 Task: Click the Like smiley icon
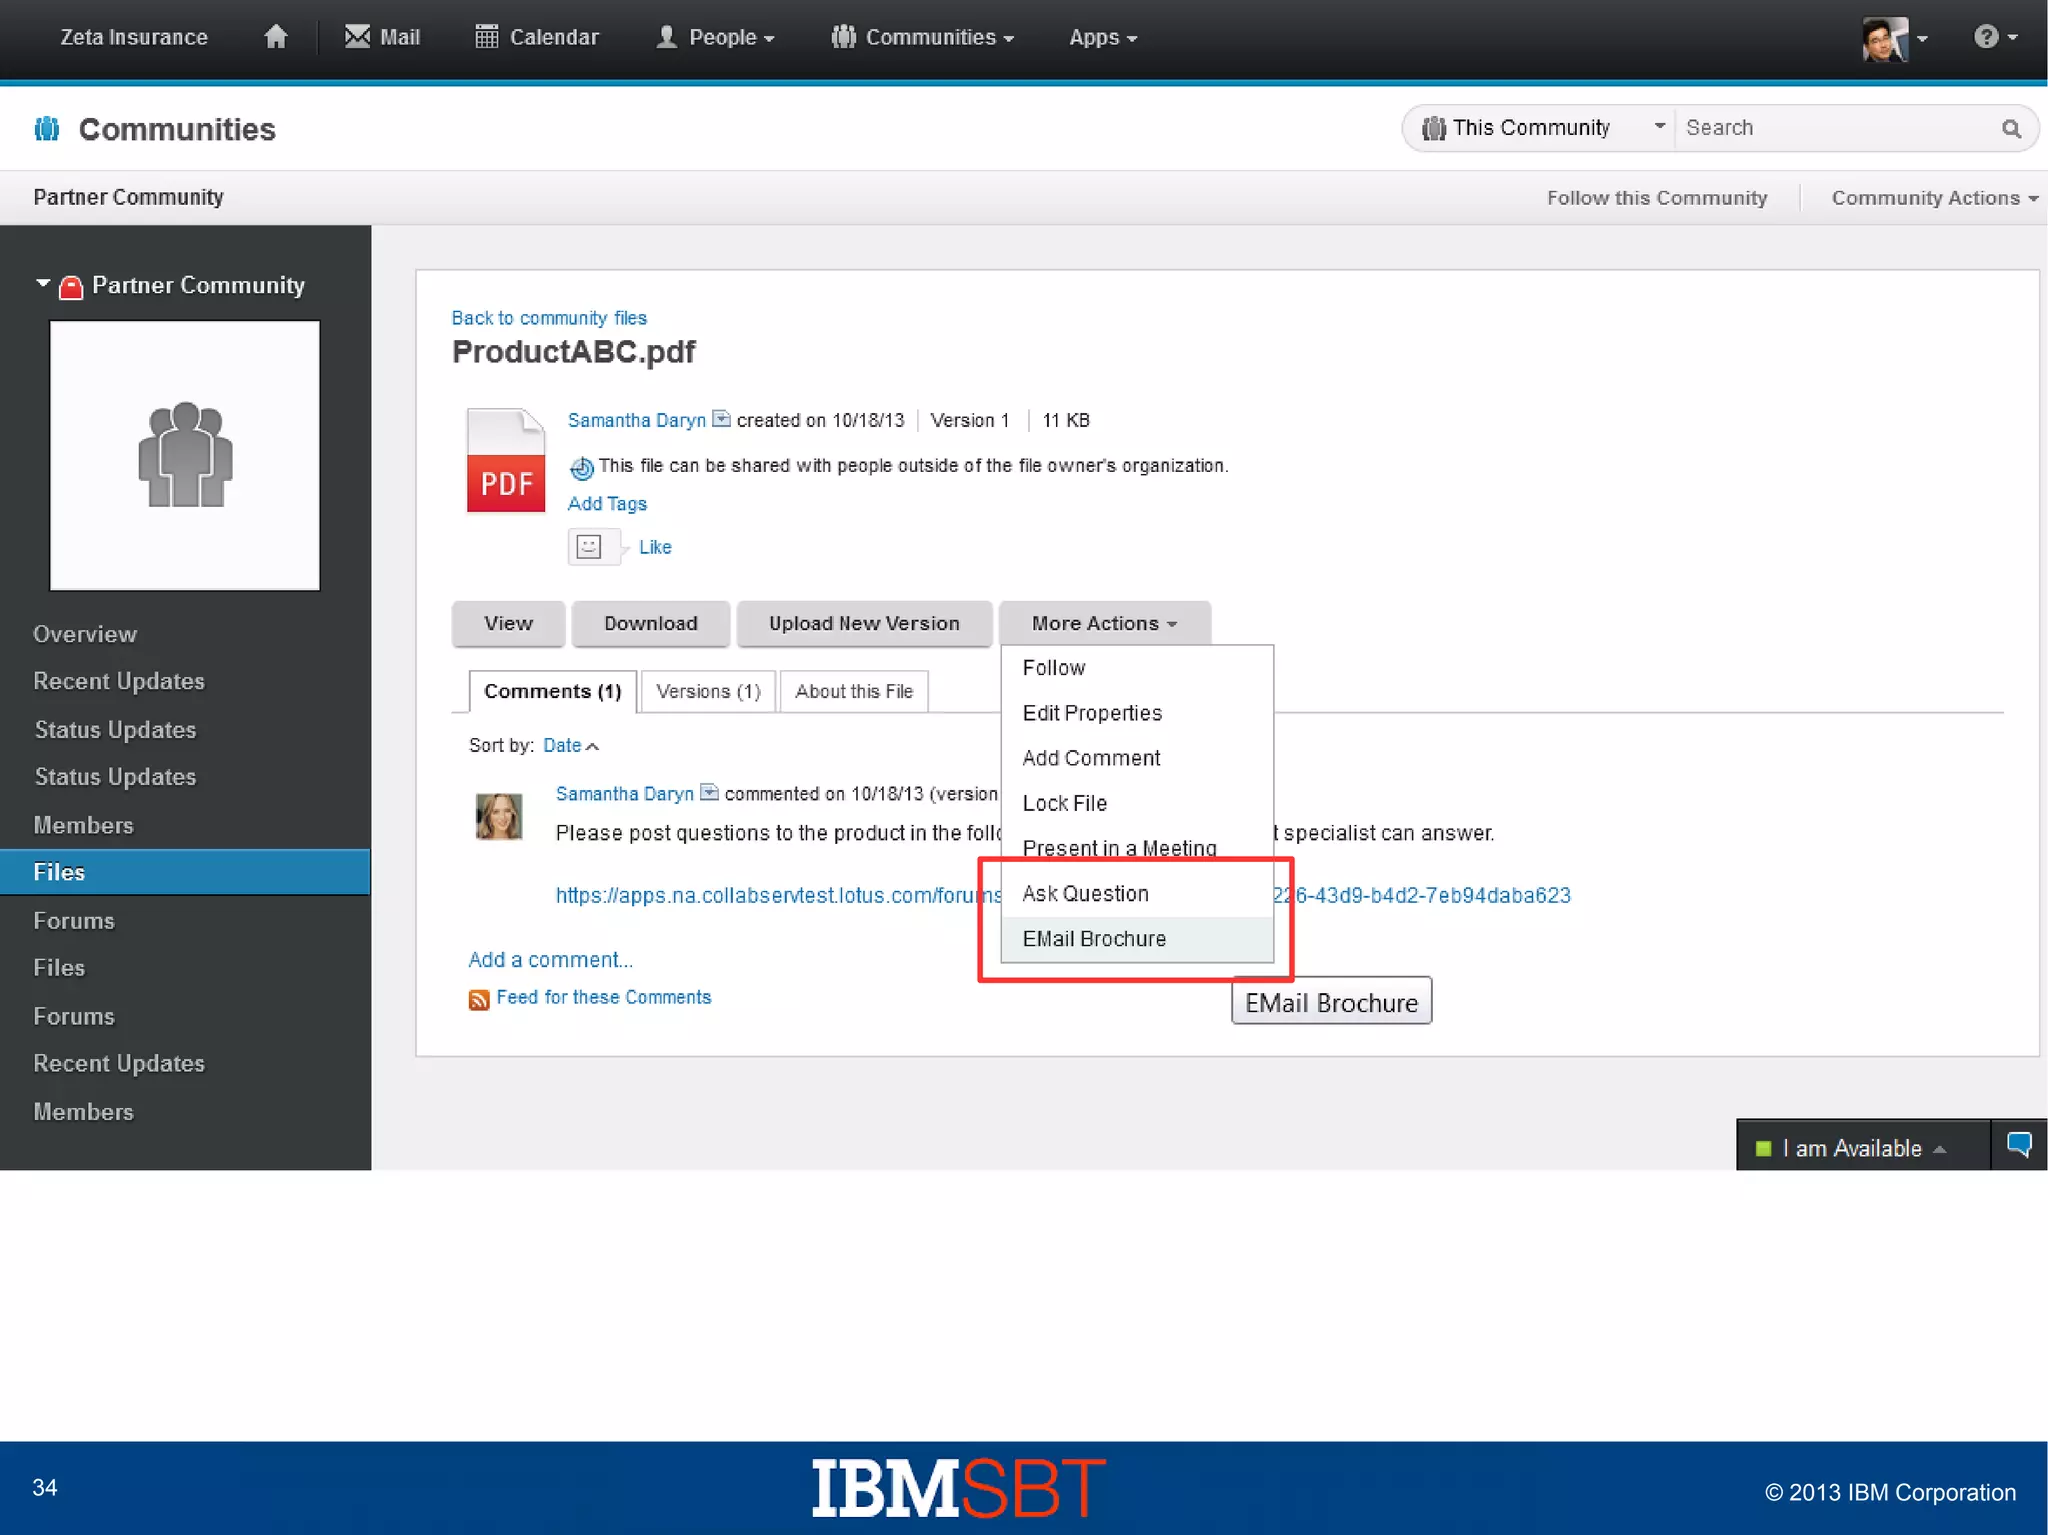coord(589,547)
